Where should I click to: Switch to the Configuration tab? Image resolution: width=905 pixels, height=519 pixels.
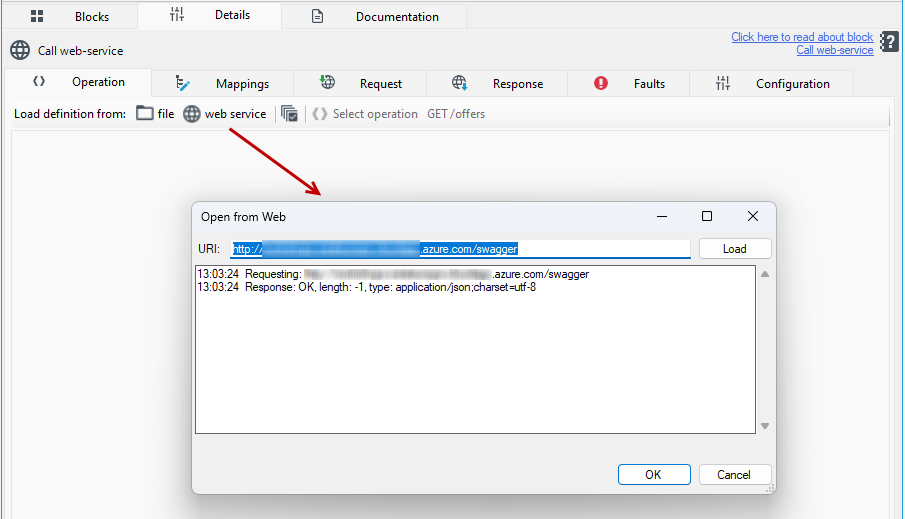click(x=771, y=84)
